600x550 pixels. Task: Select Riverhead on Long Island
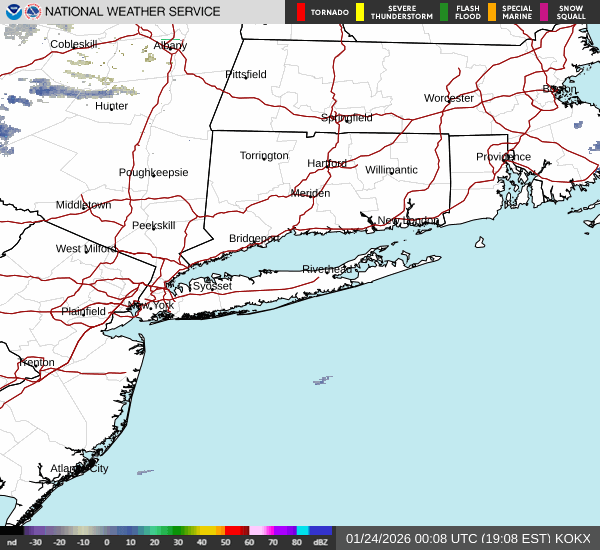(327, 270)
